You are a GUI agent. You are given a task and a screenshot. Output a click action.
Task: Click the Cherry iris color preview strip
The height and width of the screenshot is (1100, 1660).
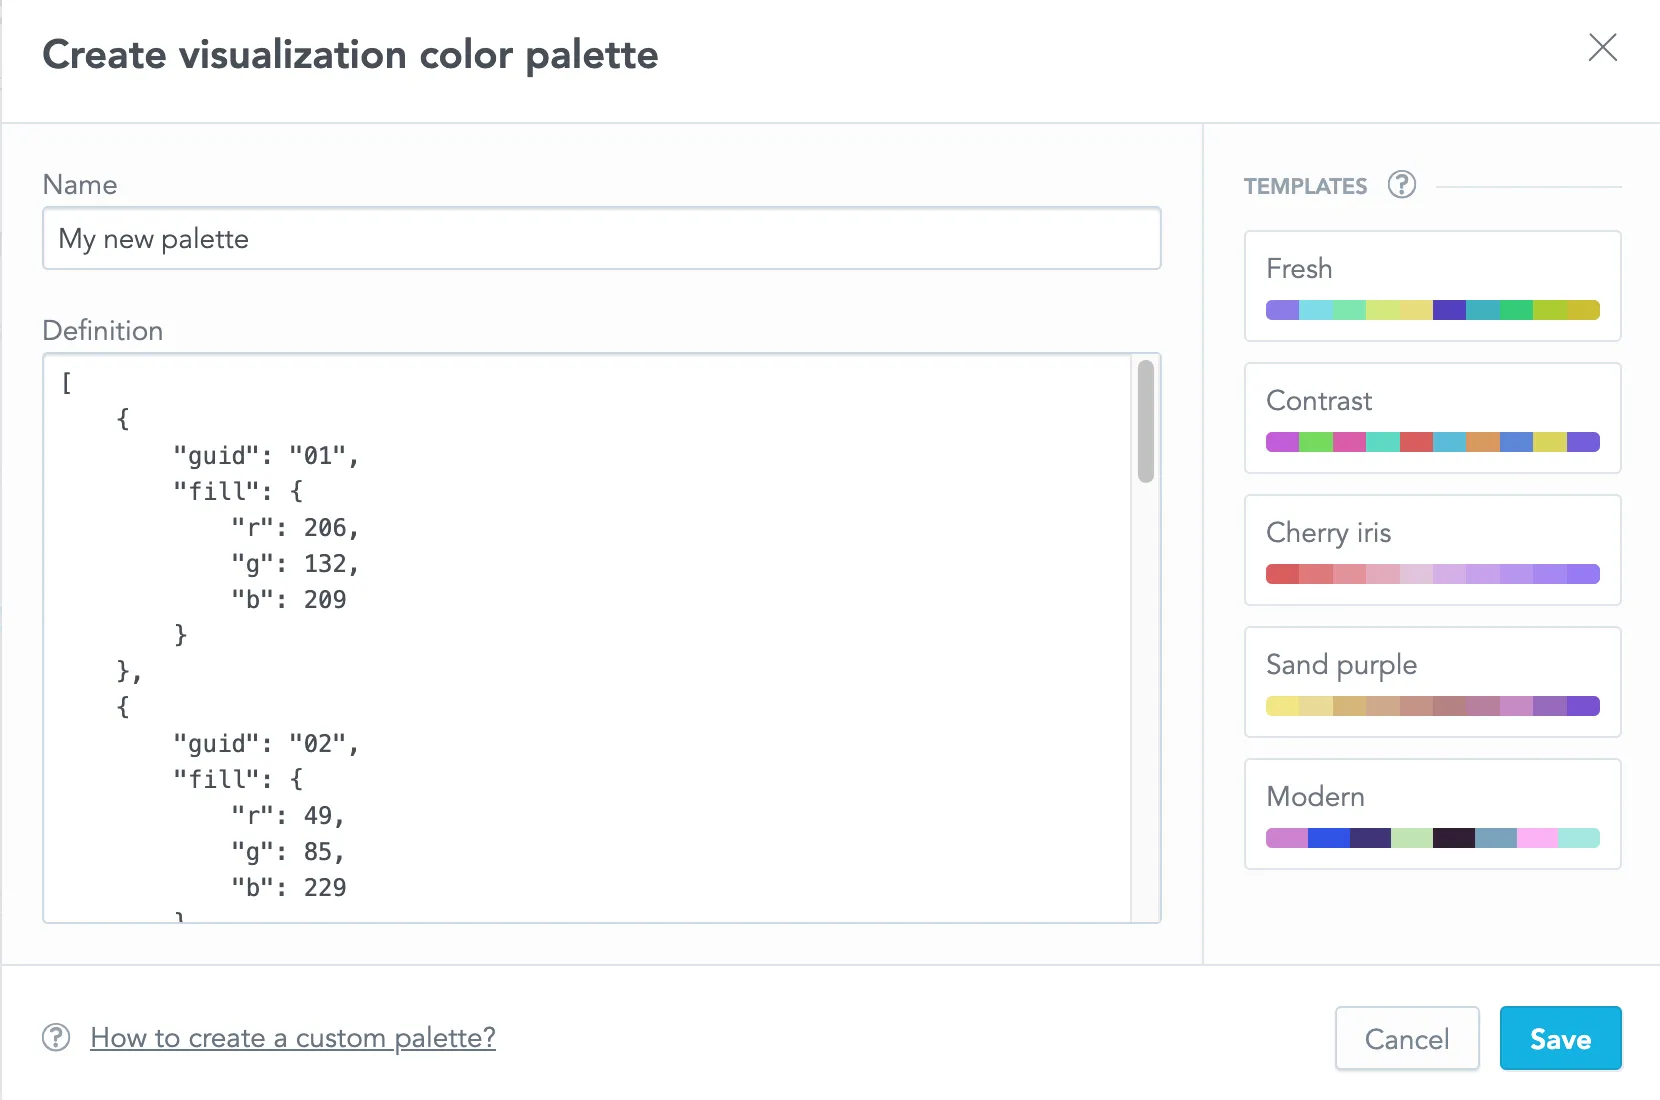(1432, 574)
